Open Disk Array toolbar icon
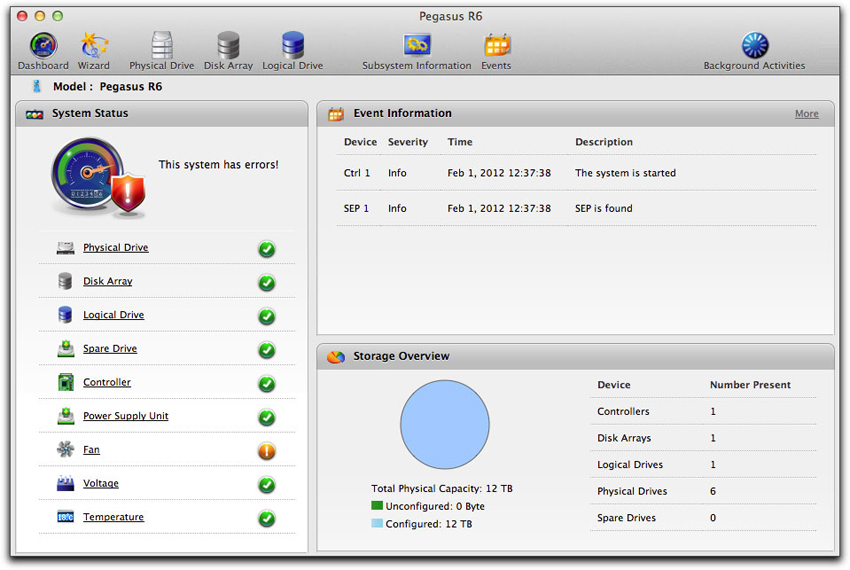850x570 pixels. [228, 46]
